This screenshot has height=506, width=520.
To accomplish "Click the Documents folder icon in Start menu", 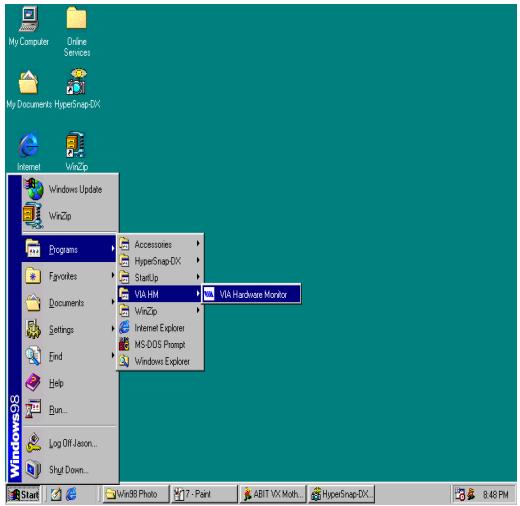I will click(x=33, y=302).
